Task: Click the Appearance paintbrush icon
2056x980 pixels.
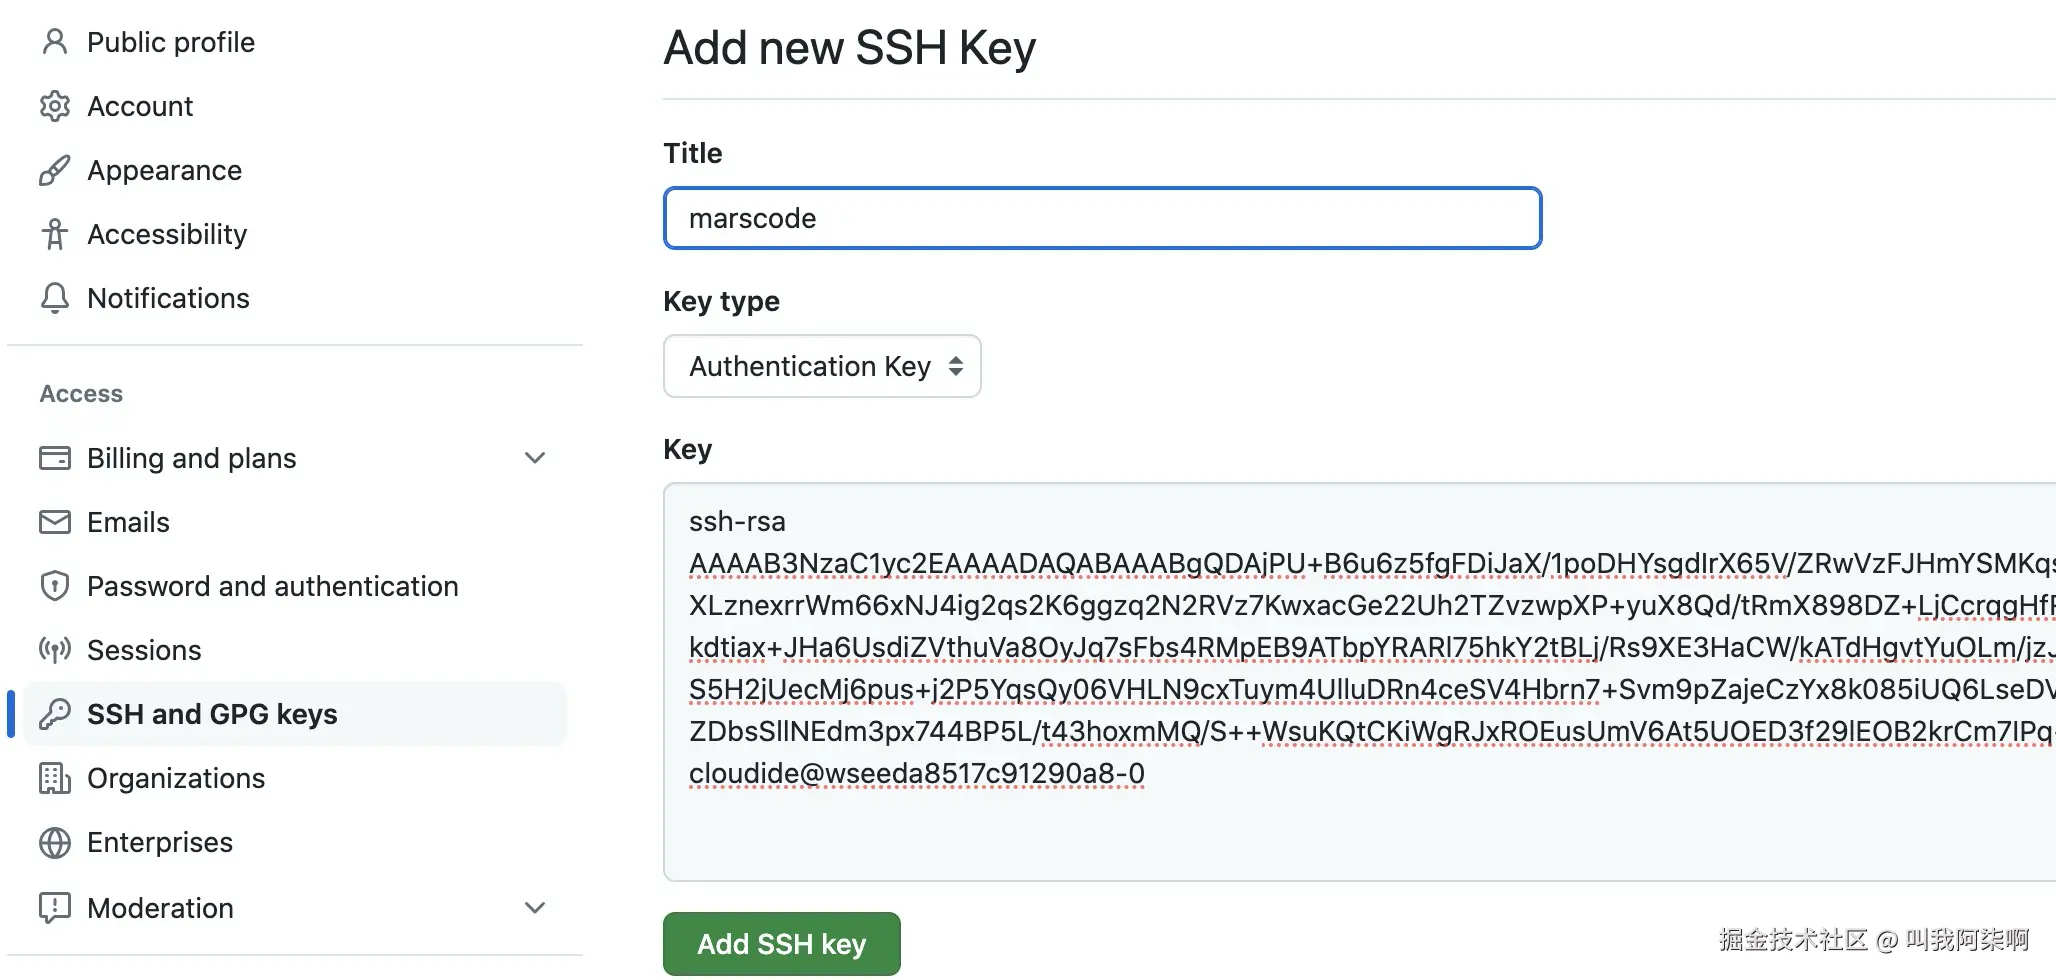Action: point(55,170)
